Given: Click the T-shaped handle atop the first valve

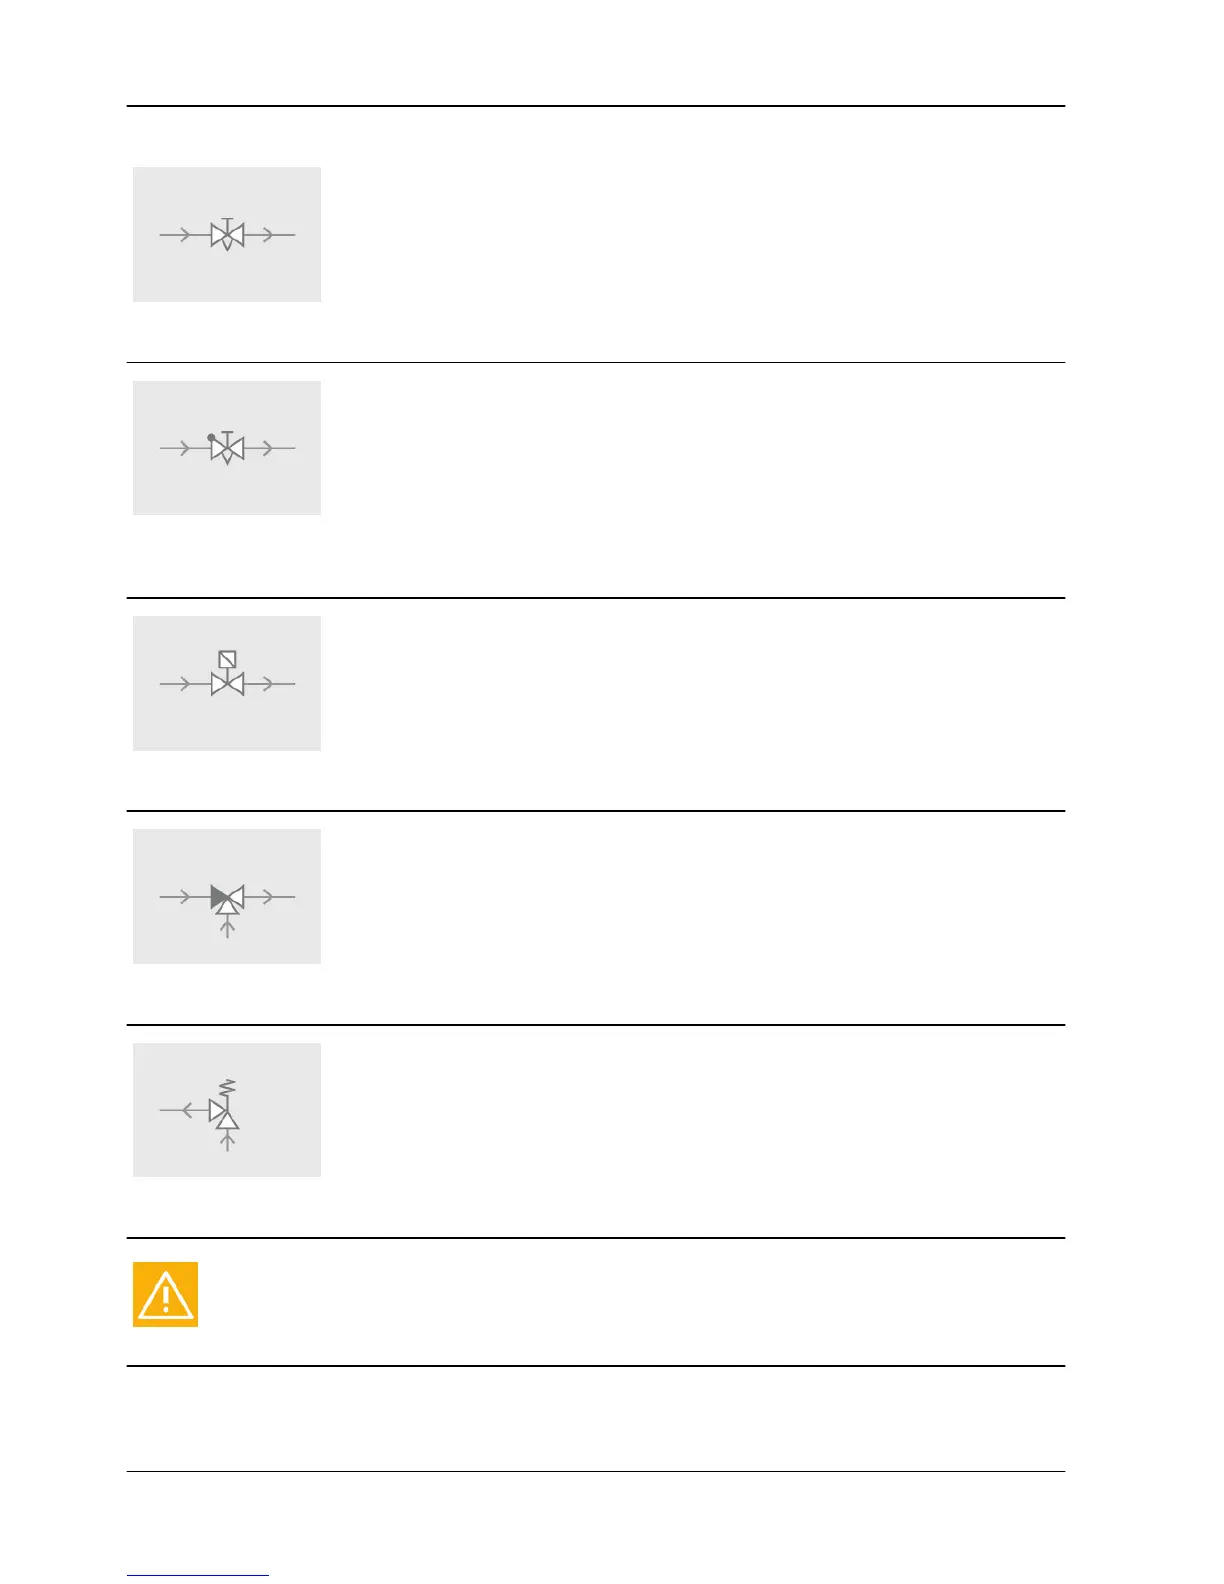Looking at the screenshot, I should (x=227, y=223).
